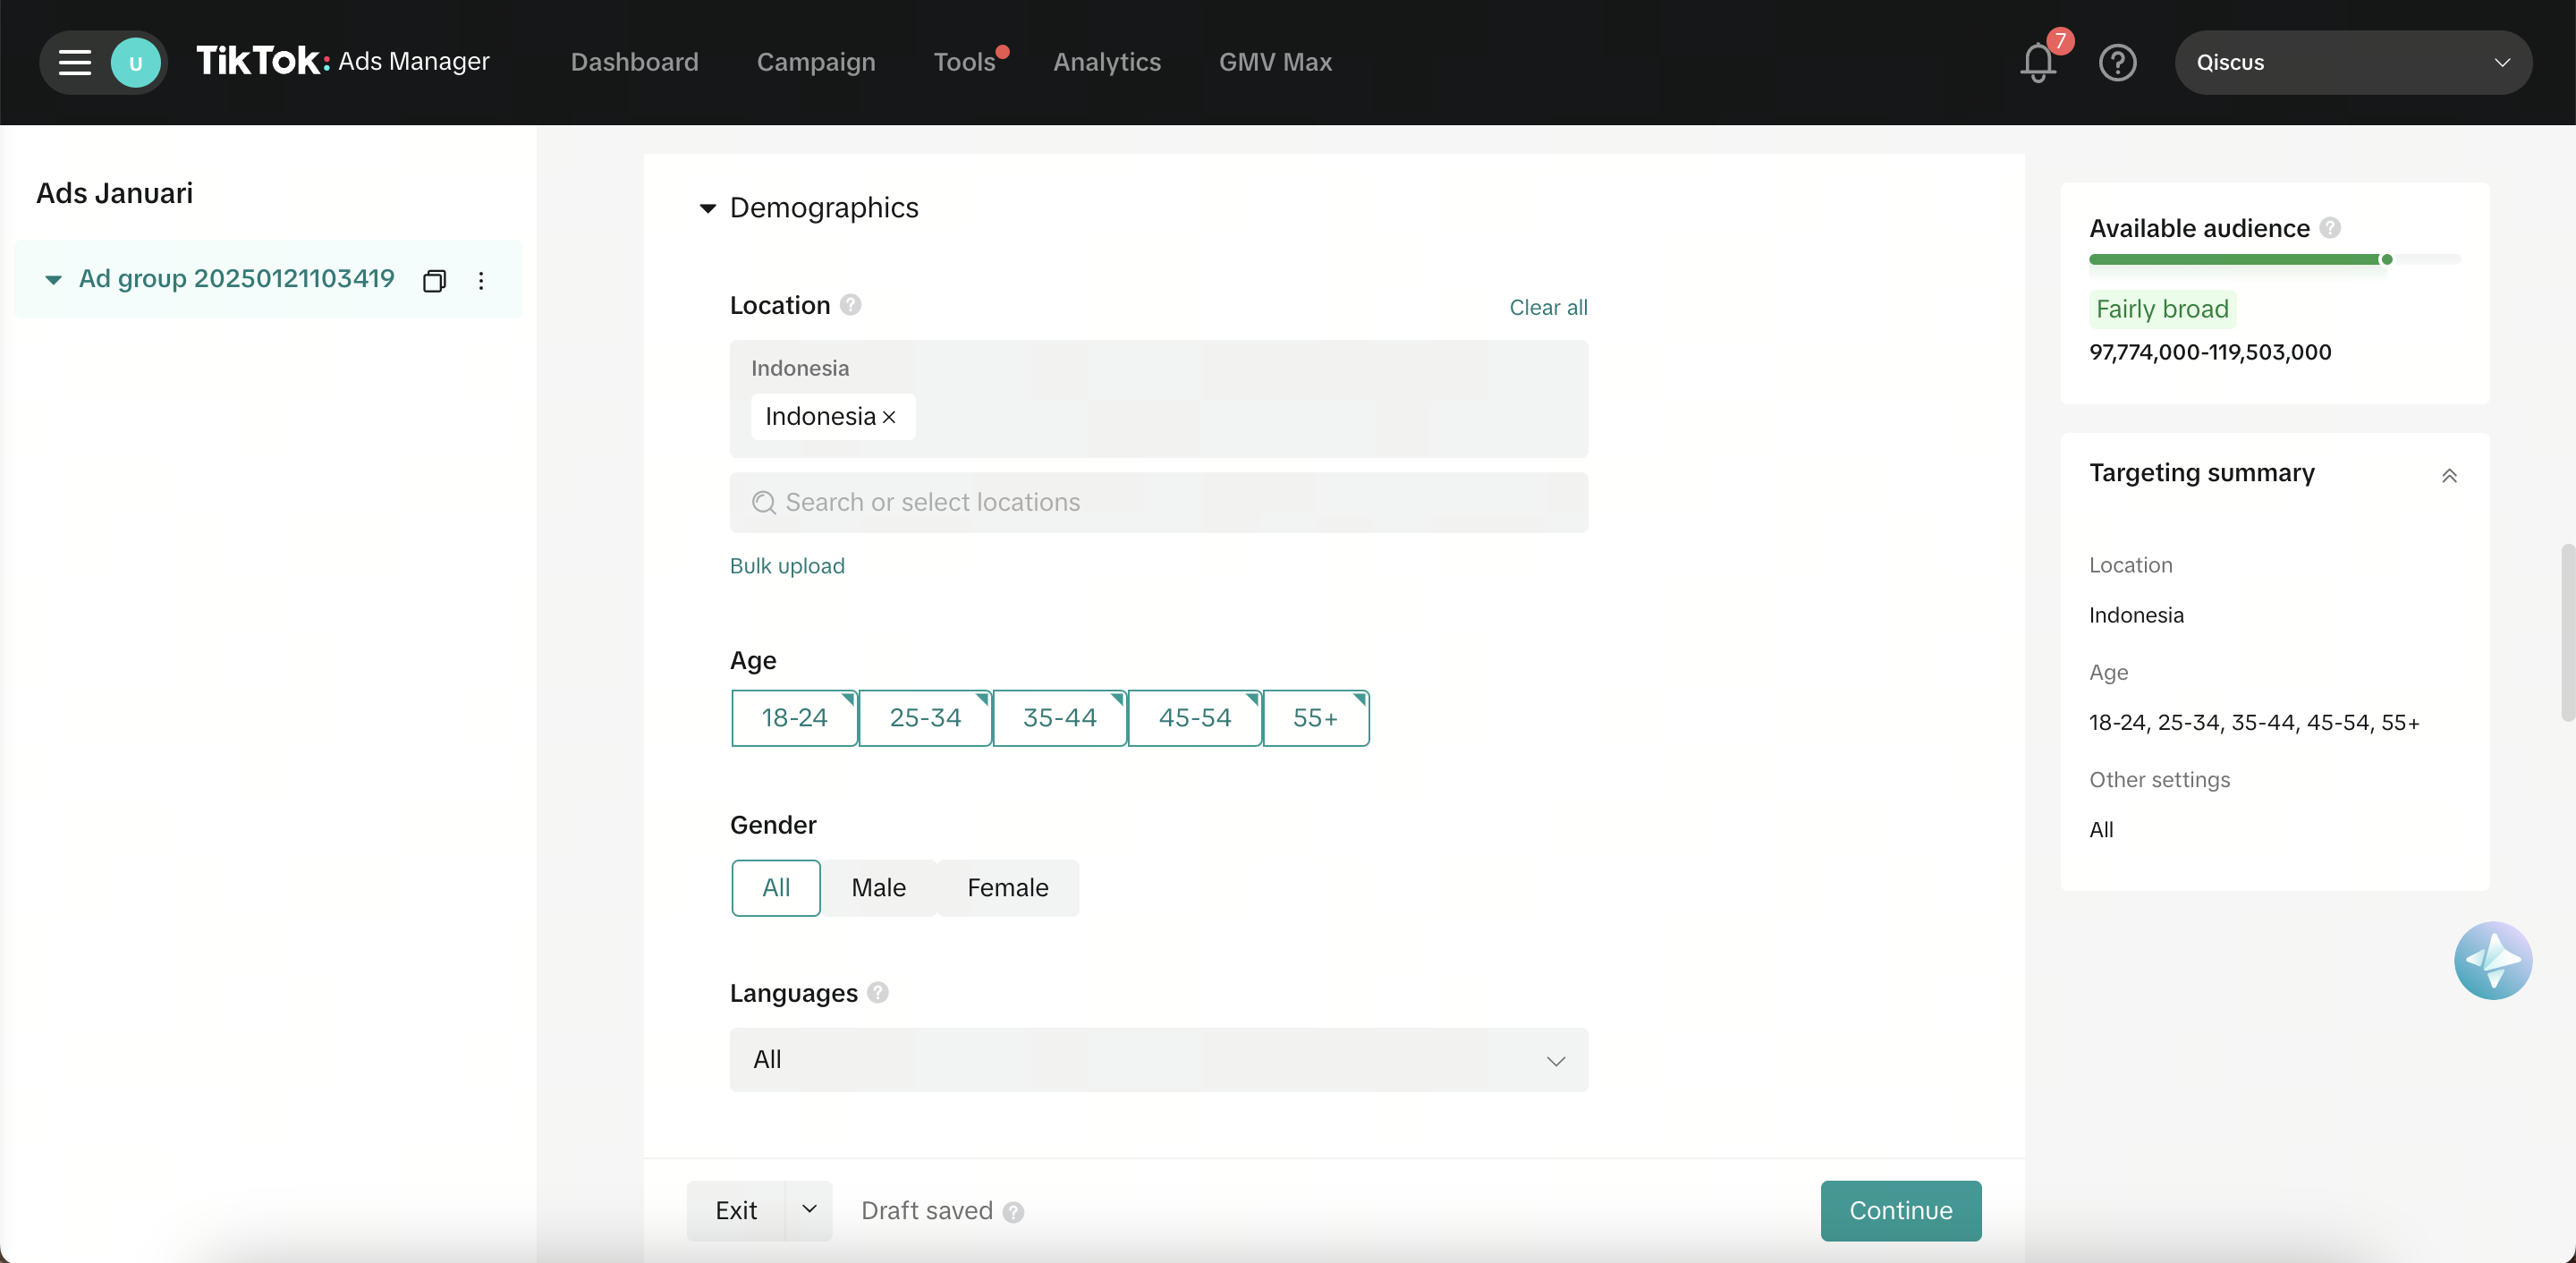Image resolution: width=2576 pixels, height=1263 pixels.
Task: Click the Continue button
Action: point(1900,1210)
